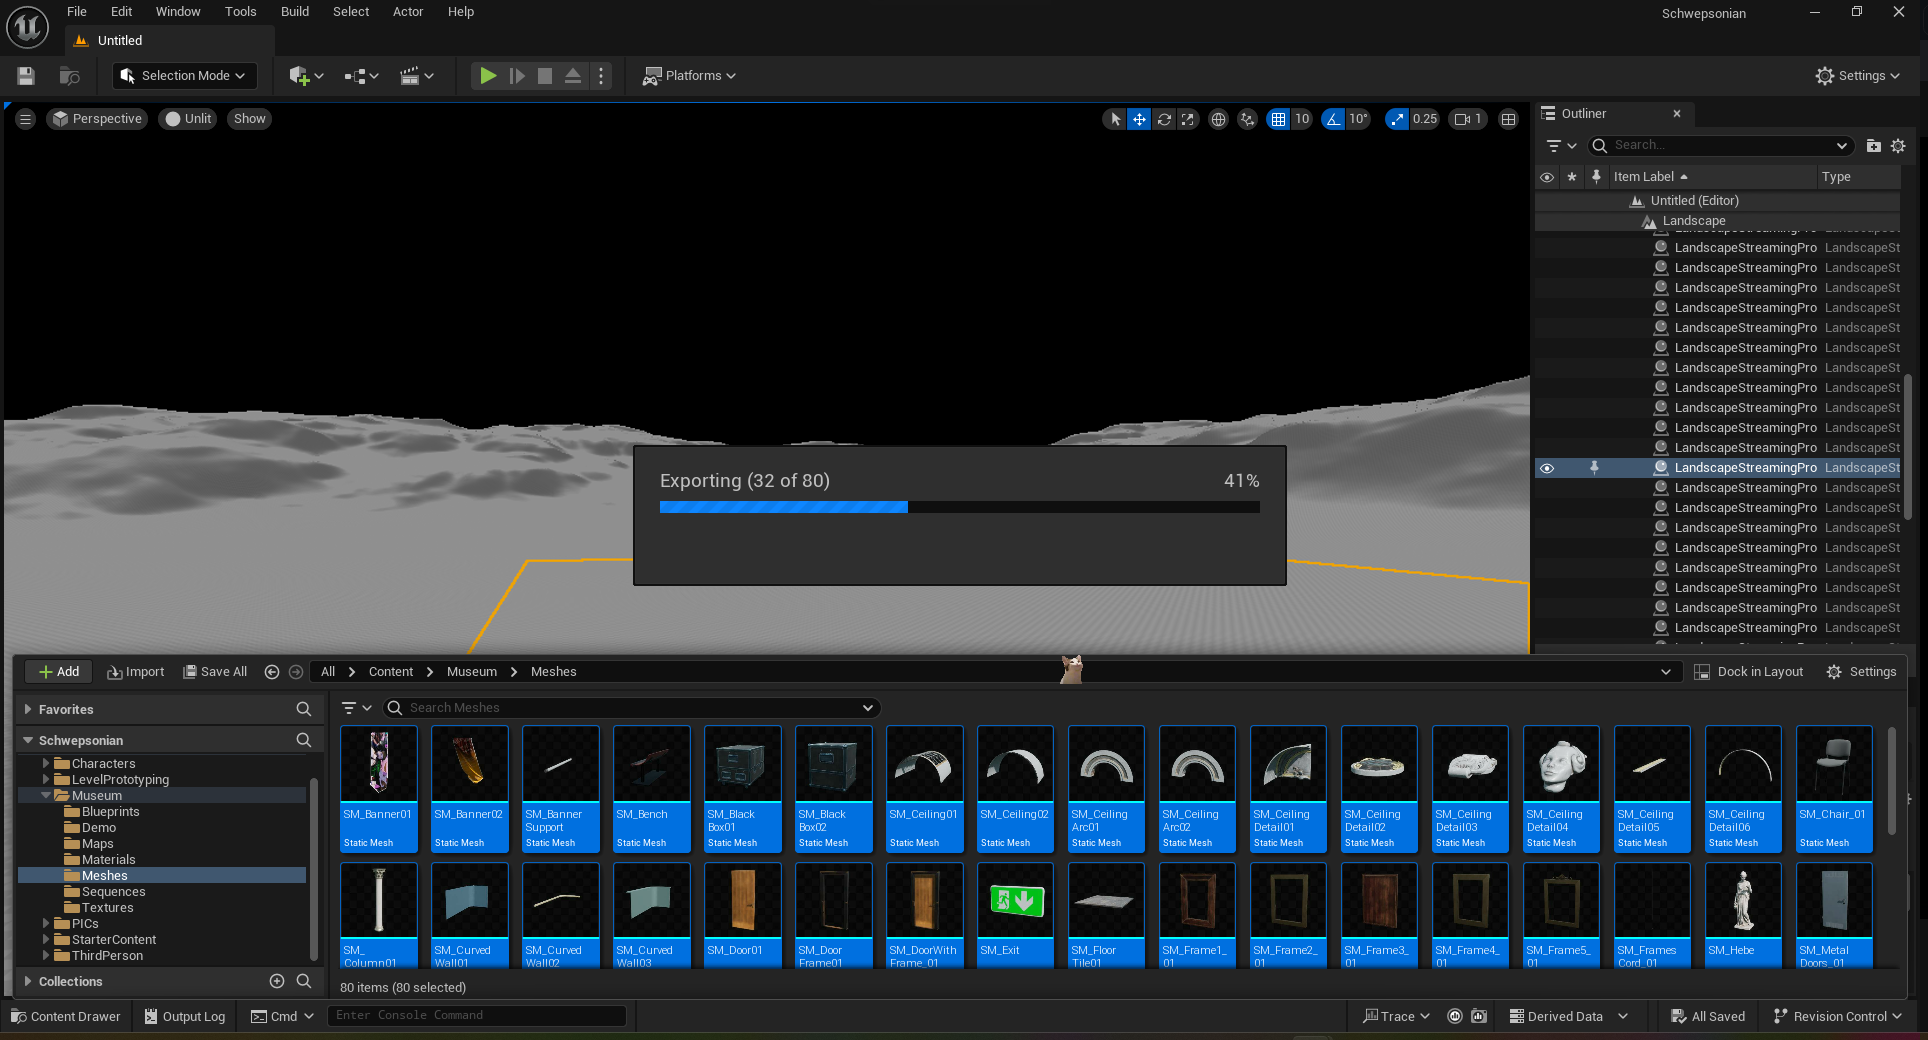
Task: Expand the Platforms dropdown
Action: point(690,76)
